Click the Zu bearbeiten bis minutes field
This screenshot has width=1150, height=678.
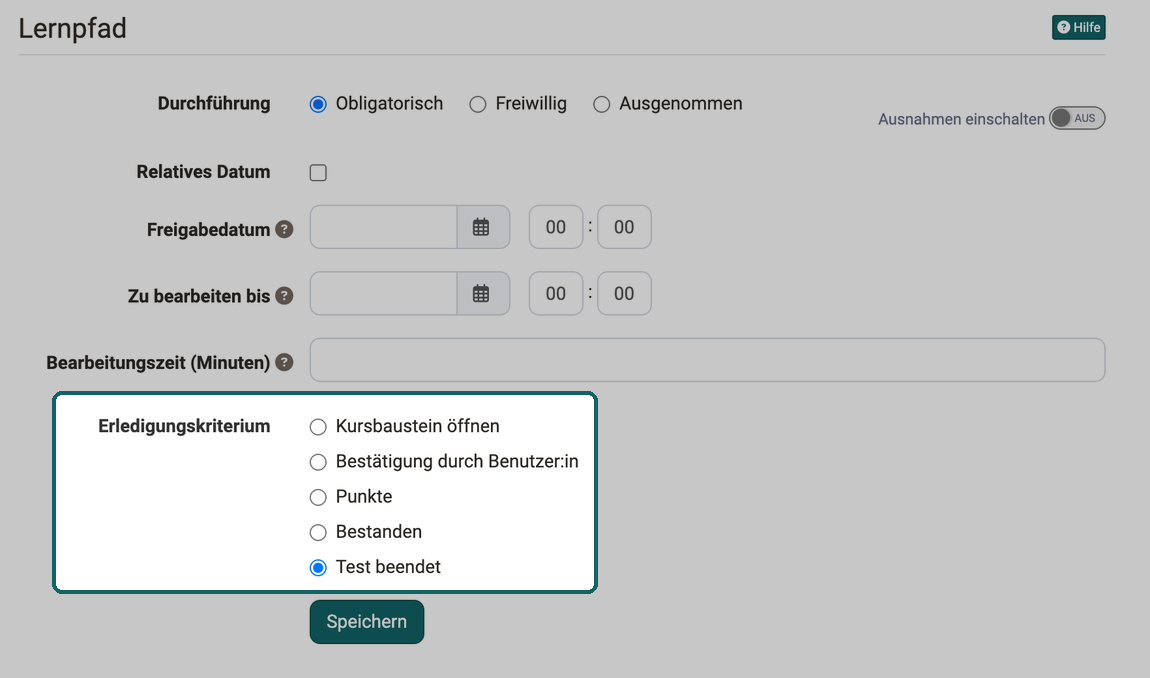pos(624,294)
